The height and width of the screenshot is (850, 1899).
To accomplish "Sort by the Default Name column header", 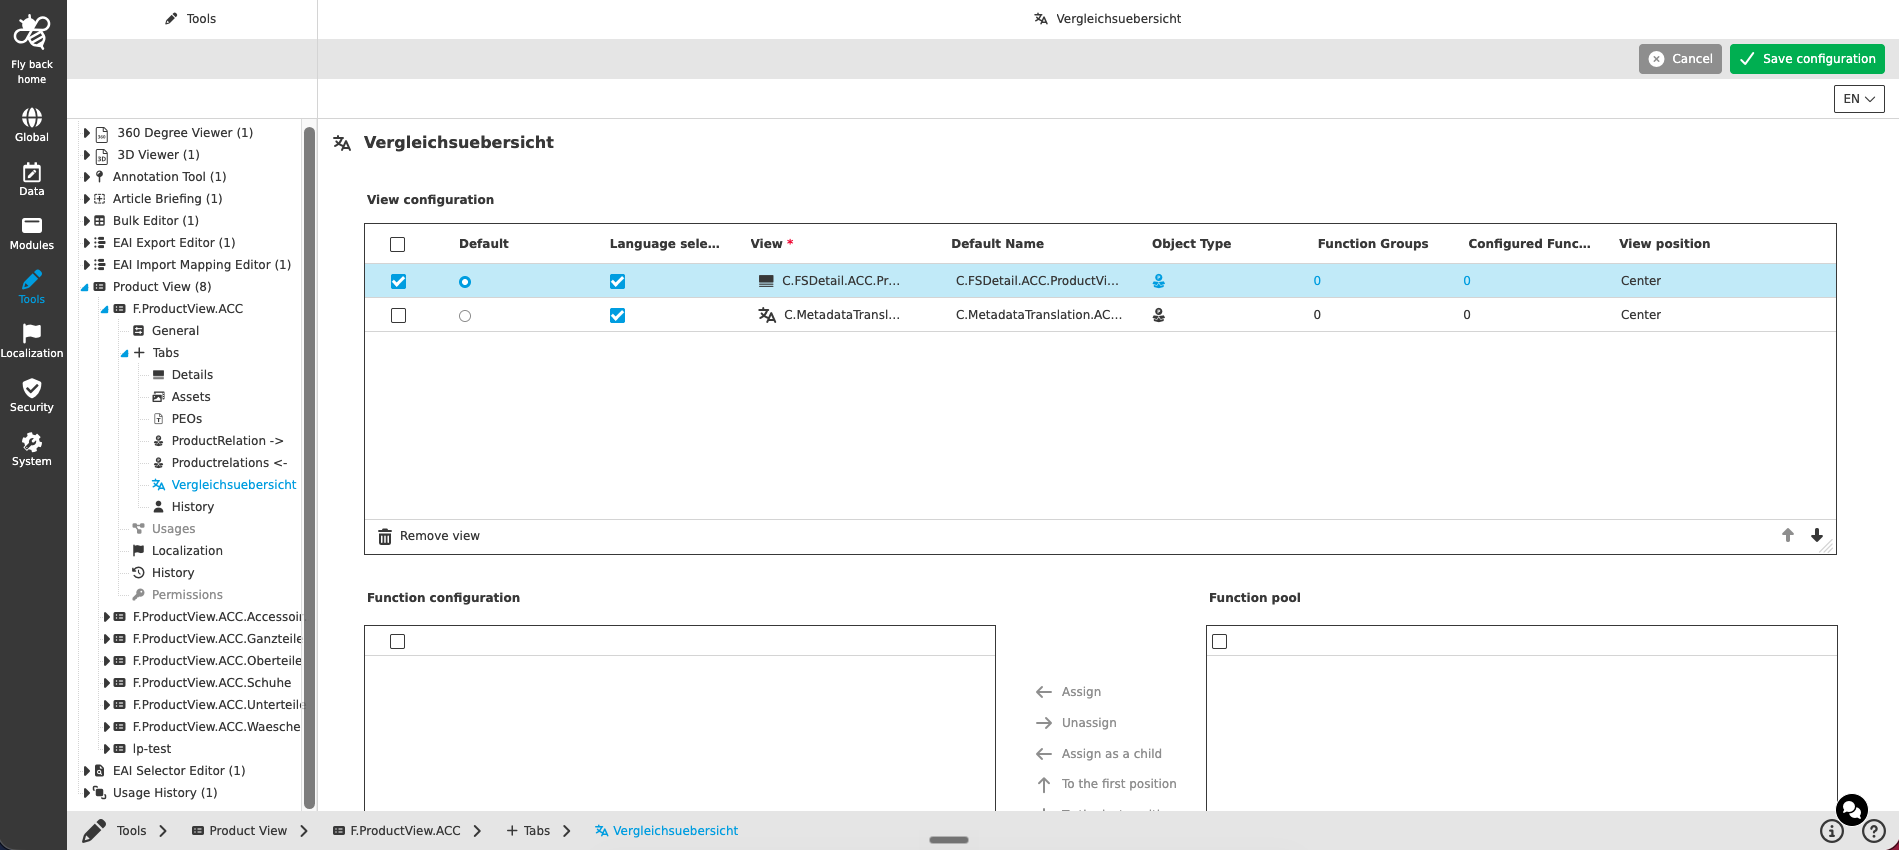I will pos(997,244).
